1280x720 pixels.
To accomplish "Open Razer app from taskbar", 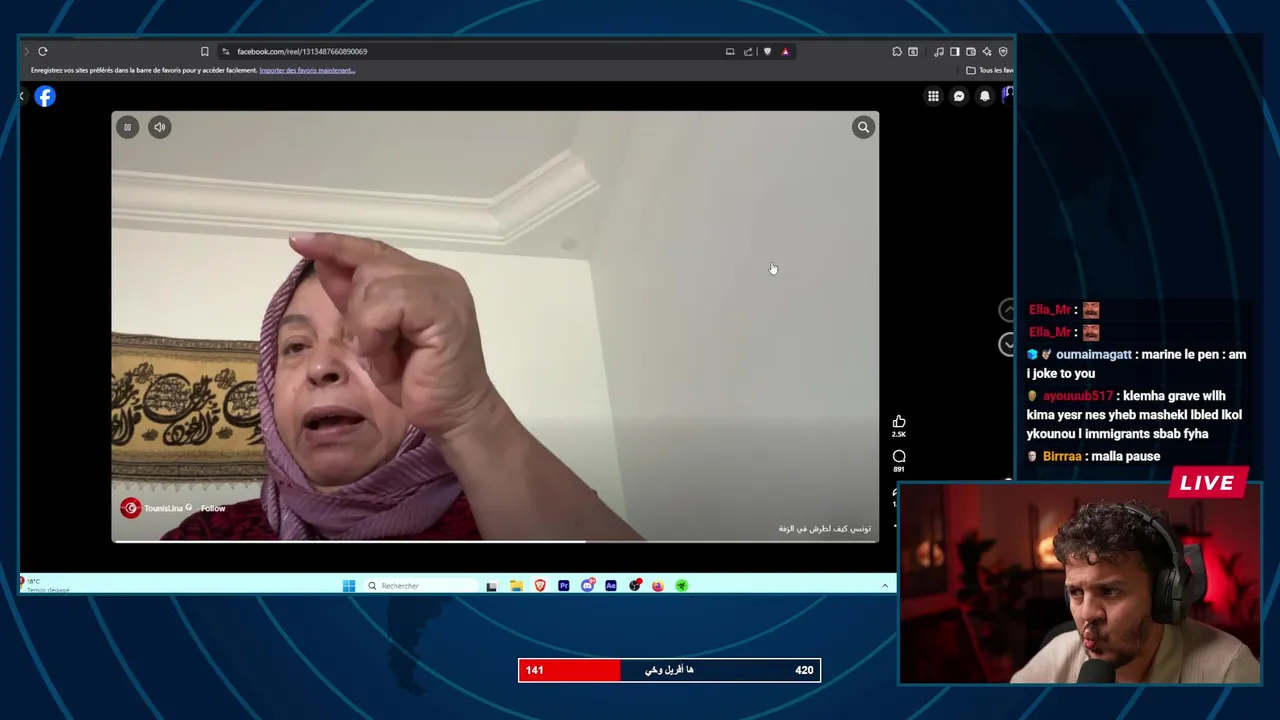I will 682,586.
